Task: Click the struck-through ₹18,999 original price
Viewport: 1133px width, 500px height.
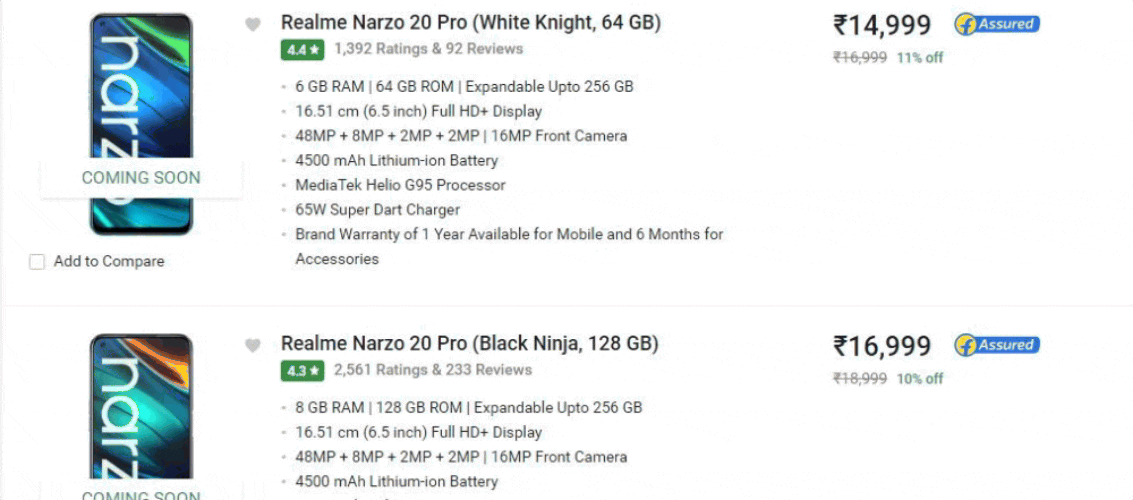Action: (860, 379)
